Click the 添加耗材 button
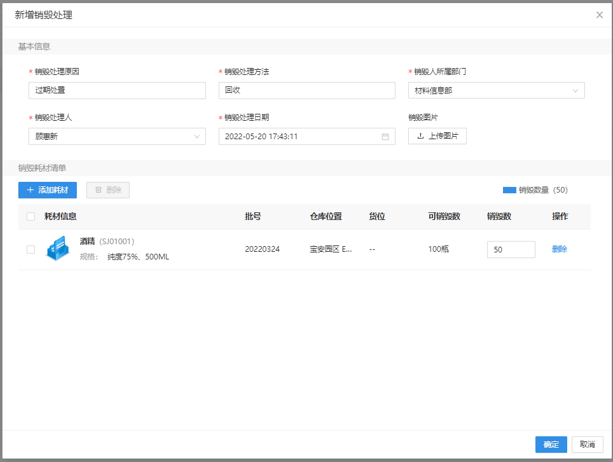The width and height of the screenshot is (613, 462). (47, 190)
